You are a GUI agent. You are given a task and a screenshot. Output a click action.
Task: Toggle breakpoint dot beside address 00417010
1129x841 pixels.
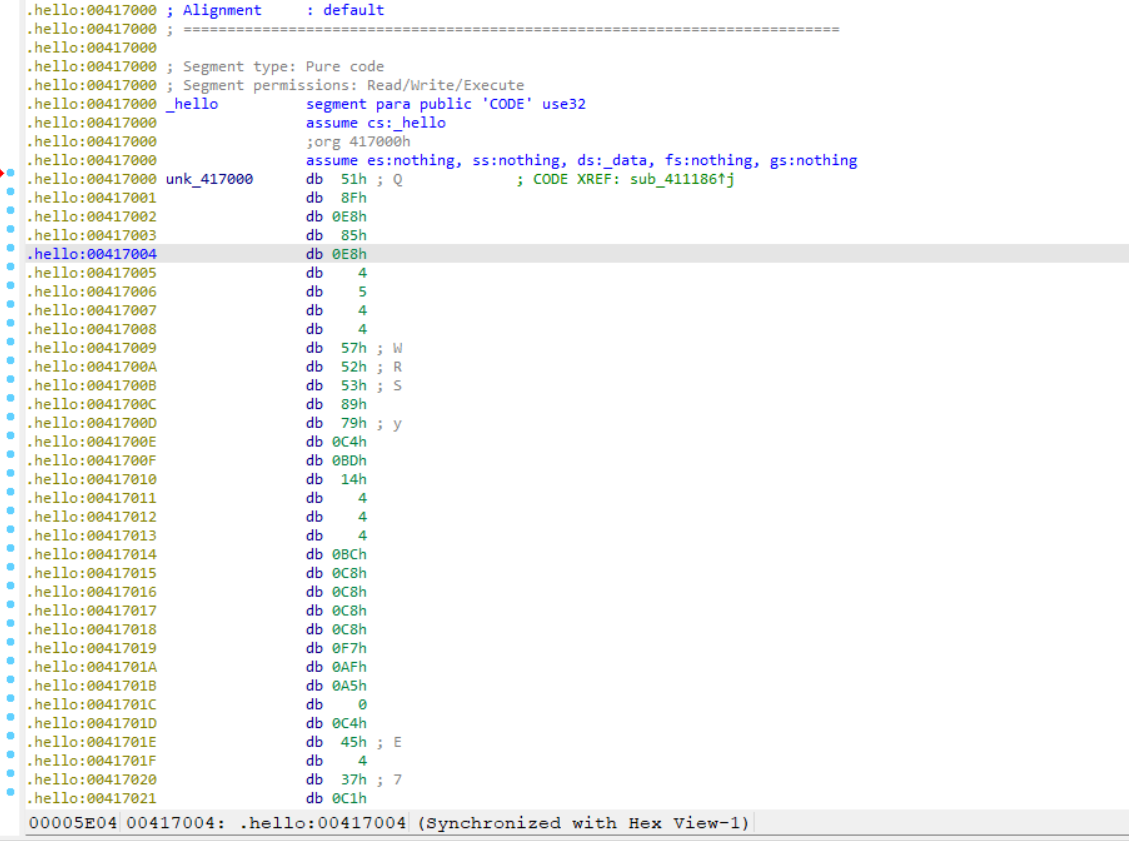tap(10, 473)
